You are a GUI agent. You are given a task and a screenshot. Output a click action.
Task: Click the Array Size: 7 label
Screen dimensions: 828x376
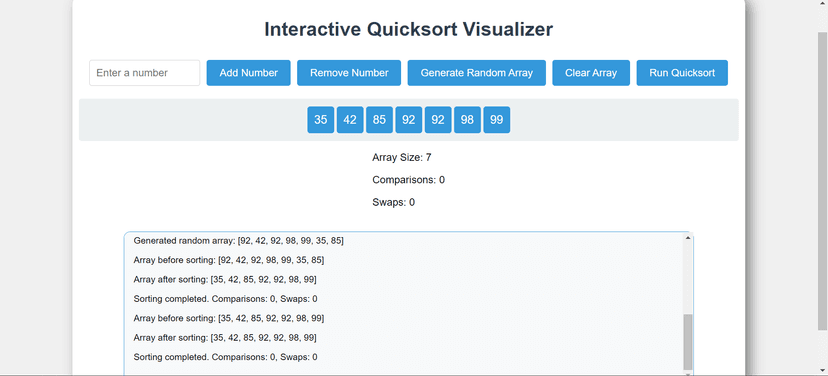(x=402, y=157)
